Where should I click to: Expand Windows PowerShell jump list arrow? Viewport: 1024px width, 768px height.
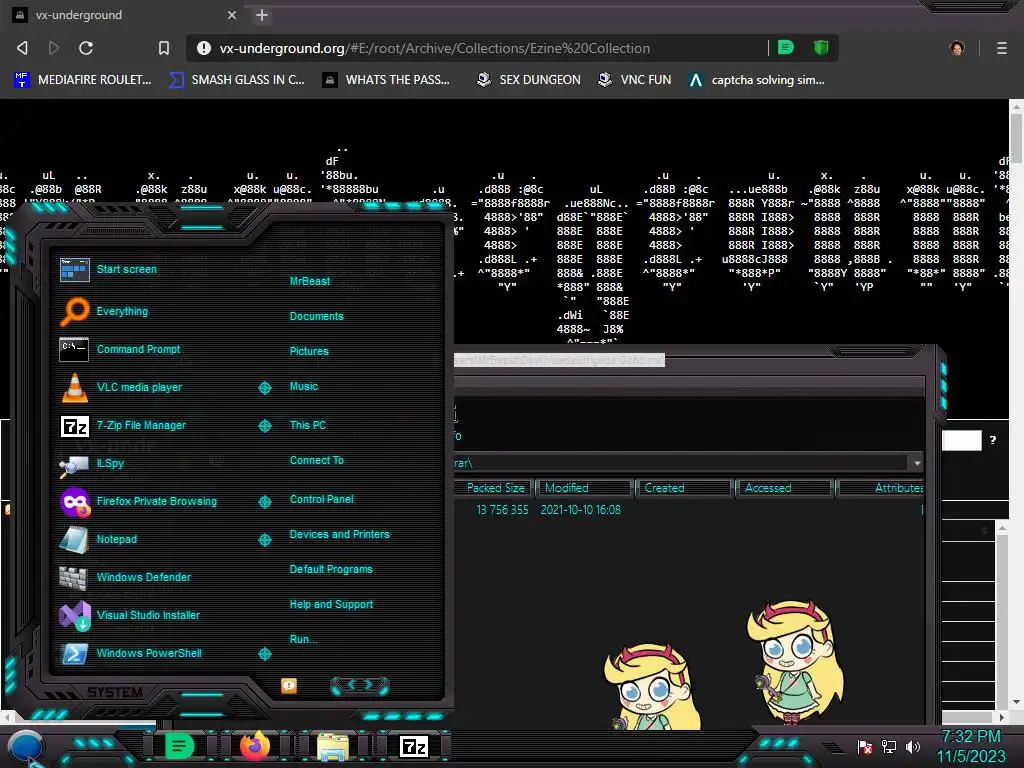(x=264, y=654)
